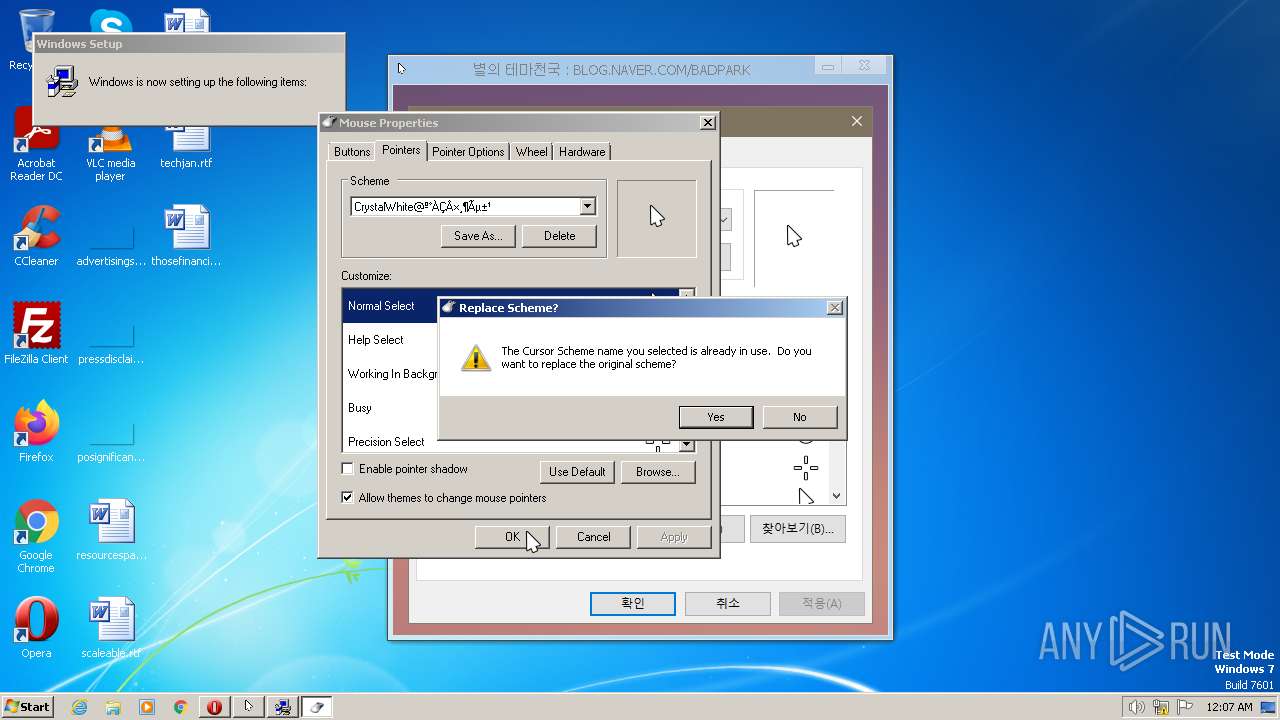This screenshot has width=1280, height=720.
Task: Launch Chrome from taskbar
Action: (x=180, y=707)
